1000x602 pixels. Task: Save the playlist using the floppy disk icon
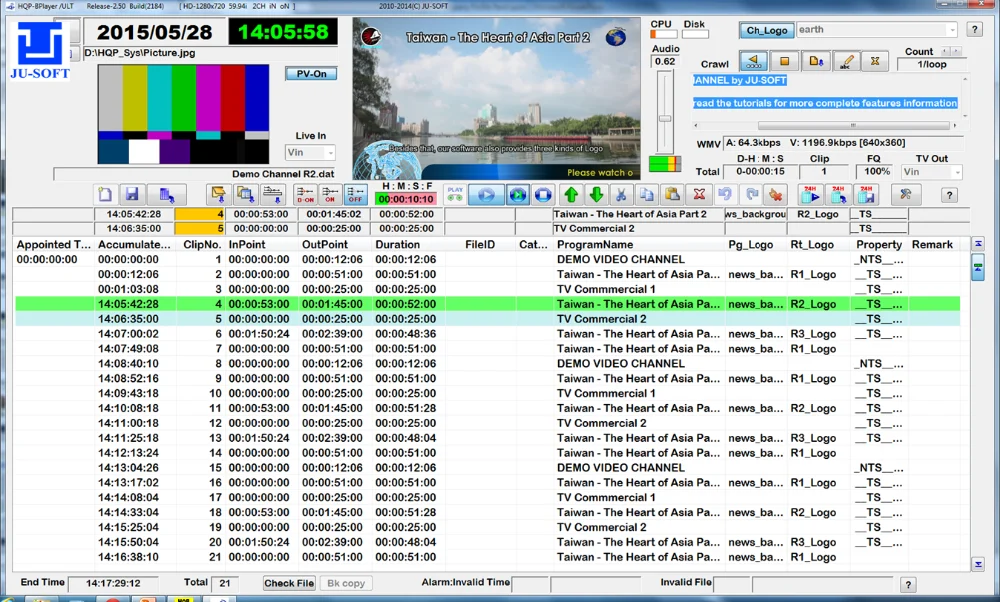(131, 195)
